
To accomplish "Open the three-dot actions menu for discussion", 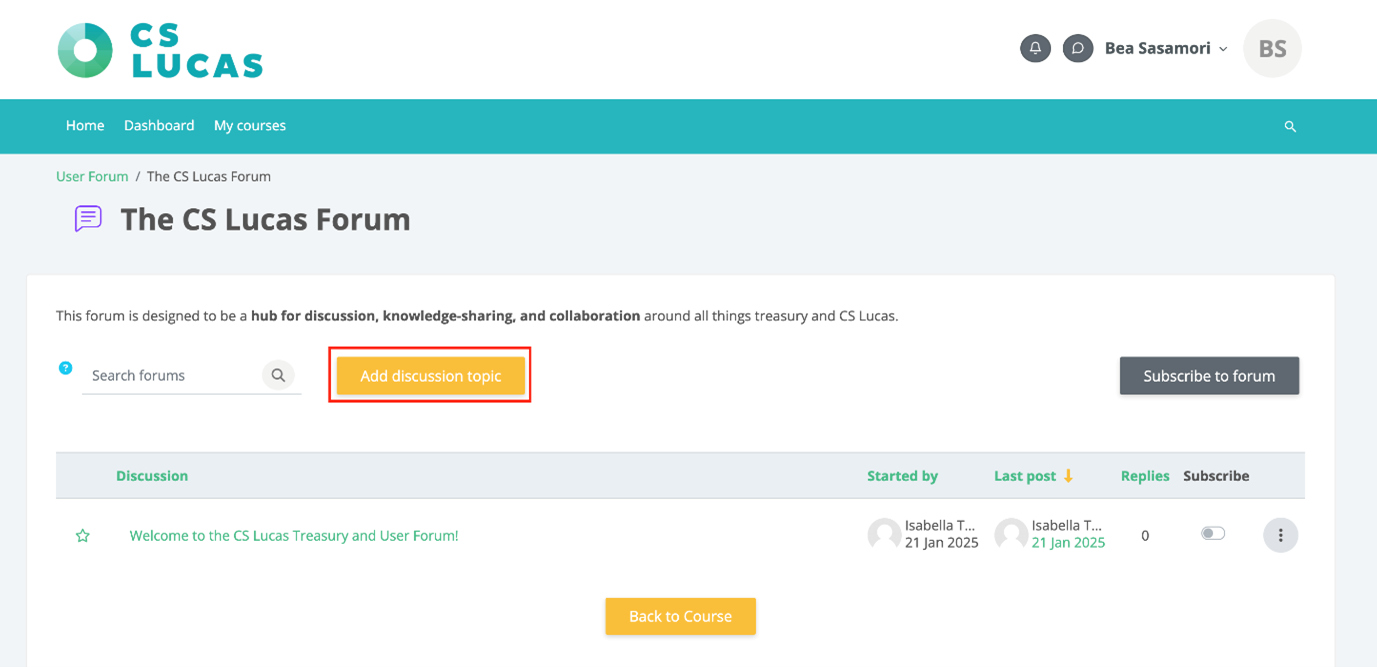I will pos(1280,535).
